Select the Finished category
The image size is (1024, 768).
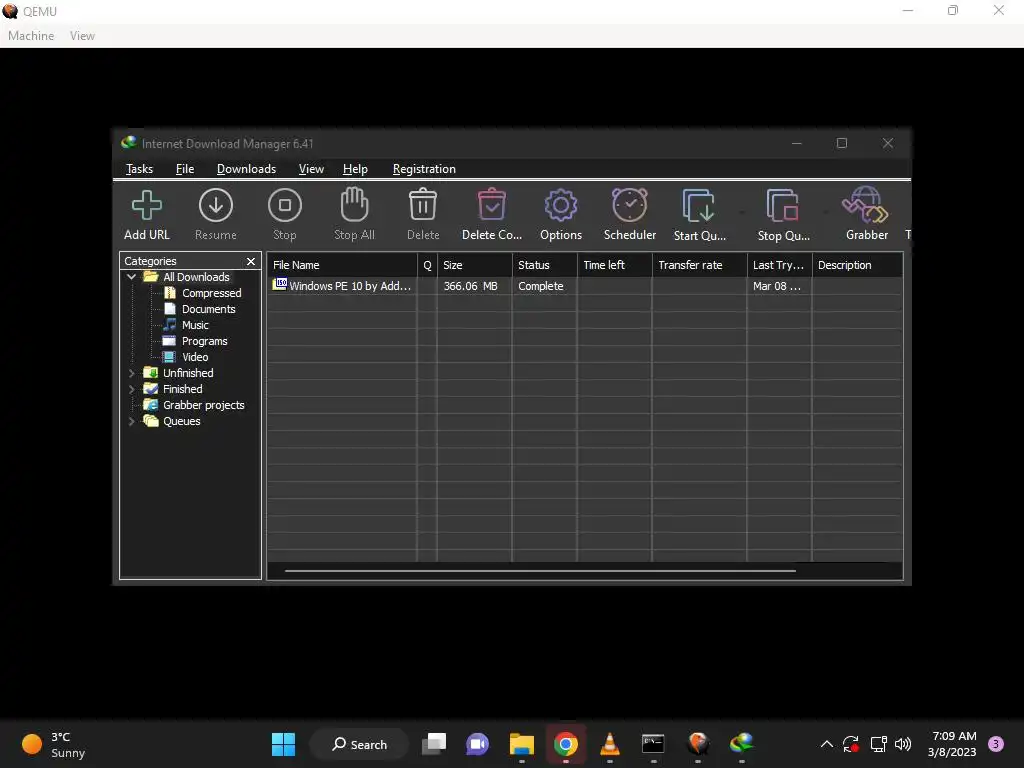pyautogui.click(x=182, y=389)
